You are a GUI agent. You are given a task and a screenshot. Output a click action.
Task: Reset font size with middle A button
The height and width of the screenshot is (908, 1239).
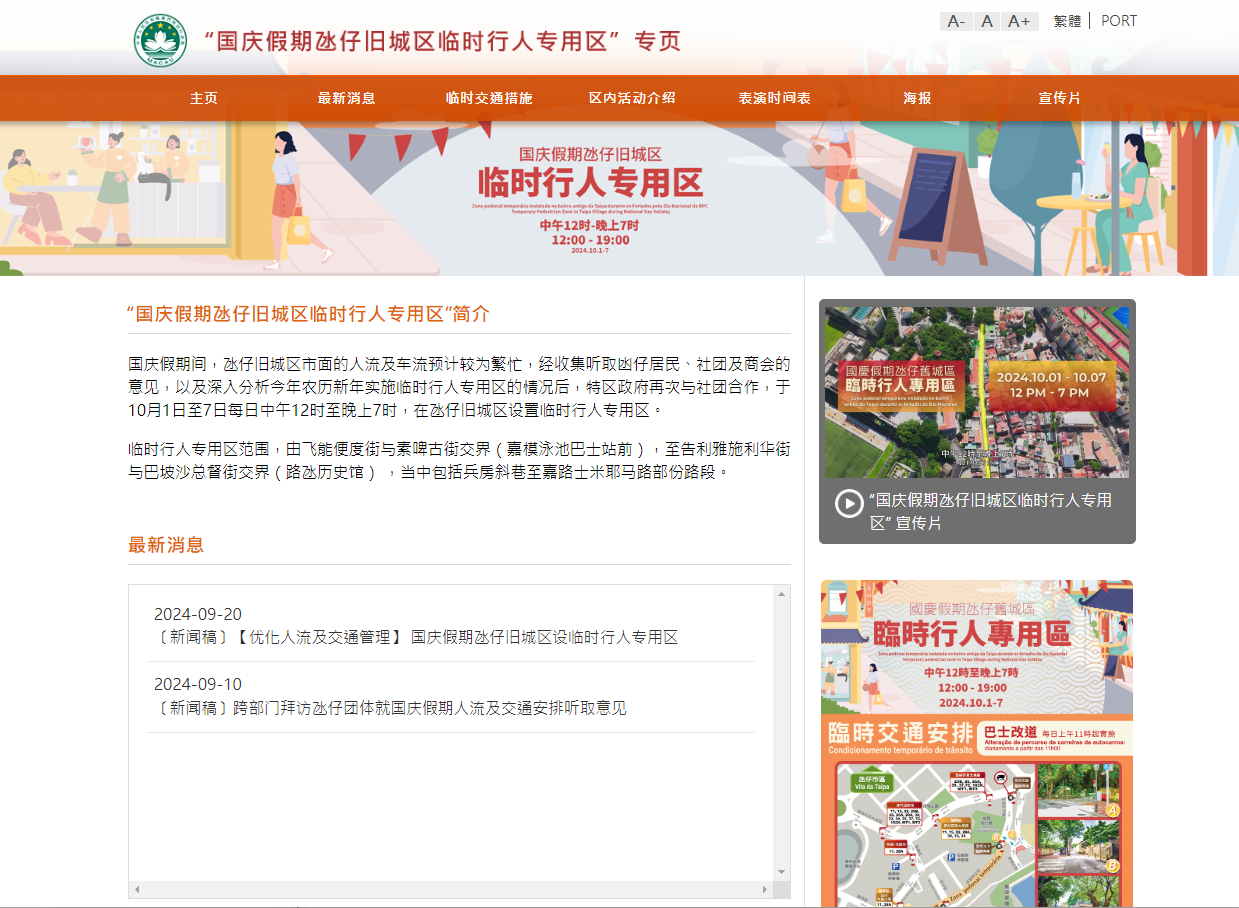[x=987, y=21]
